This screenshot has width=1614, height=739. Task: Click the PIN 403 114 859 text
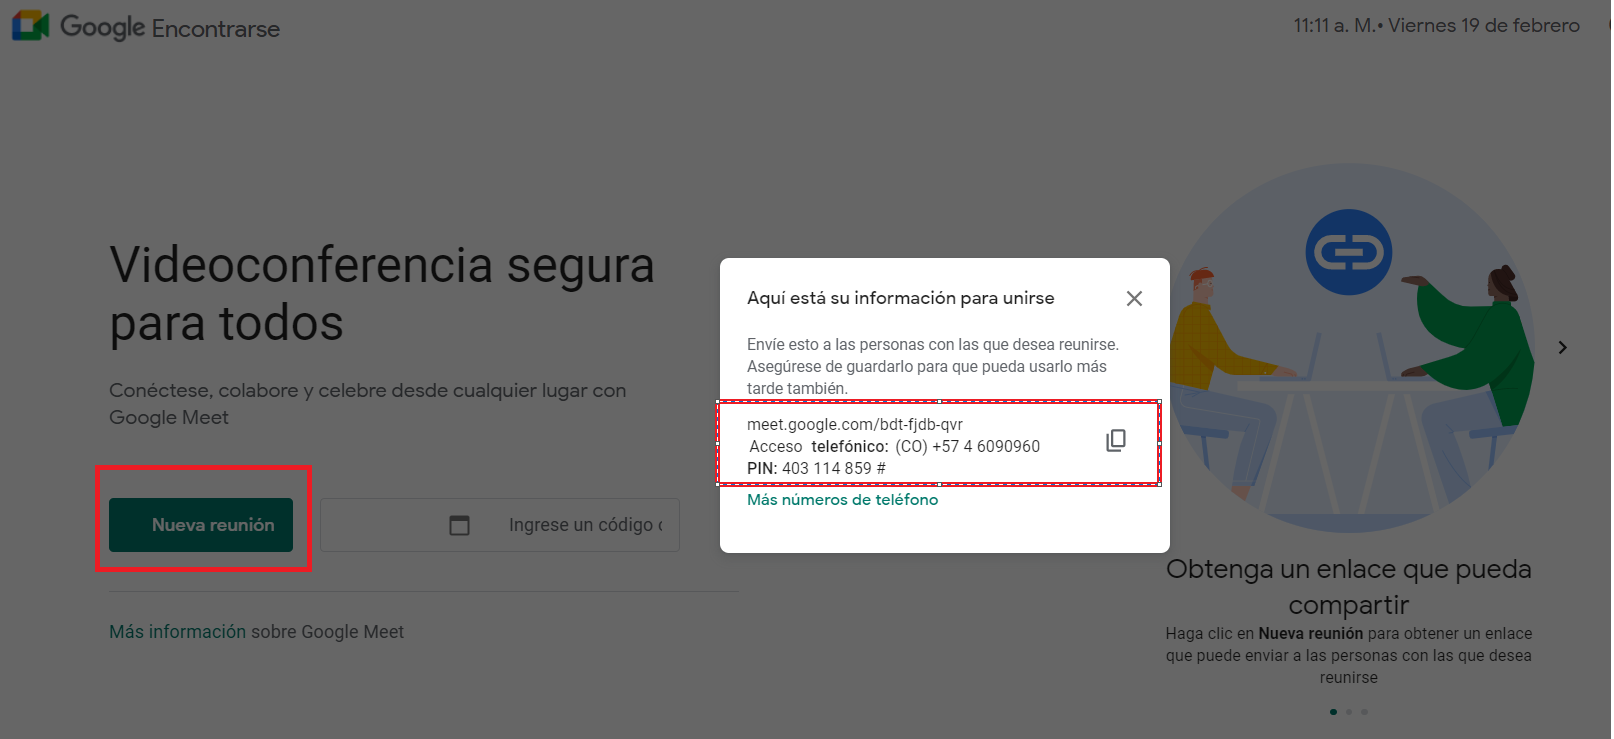[816, 468]
